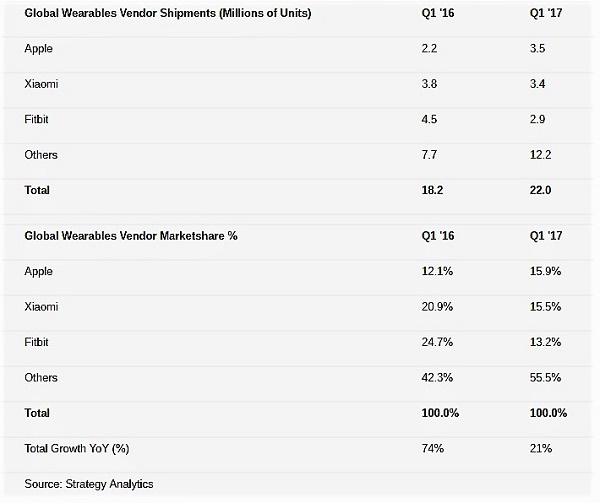Click Xiaomi marketshare value 20.9%
Screen dimensions: 600x503
click(x=437, y=307)
